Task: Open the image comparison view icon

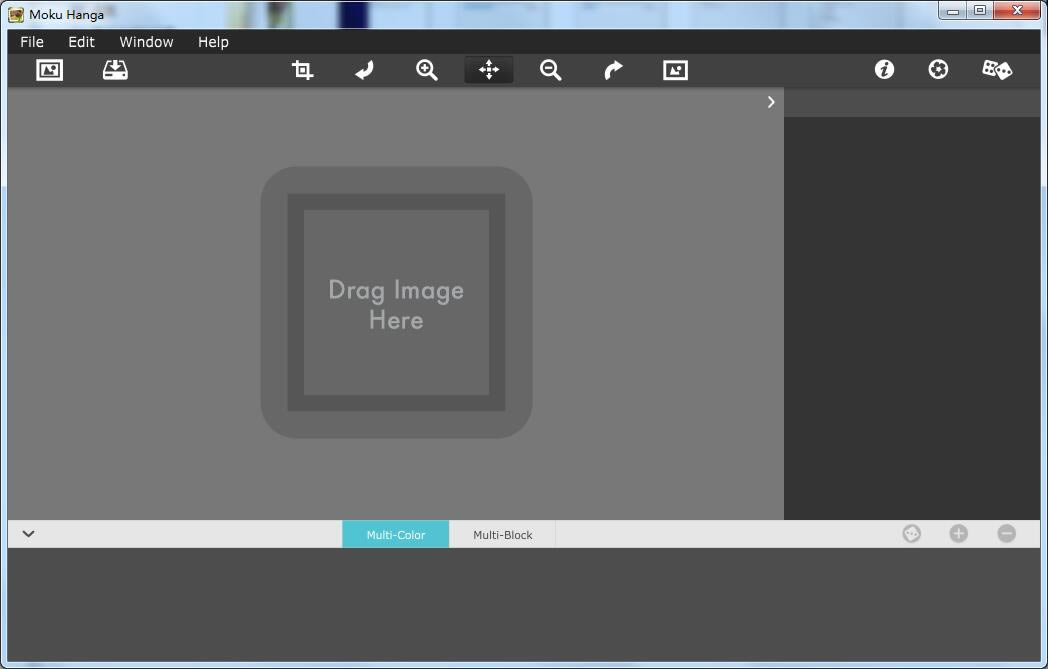Action: (673, 69)
